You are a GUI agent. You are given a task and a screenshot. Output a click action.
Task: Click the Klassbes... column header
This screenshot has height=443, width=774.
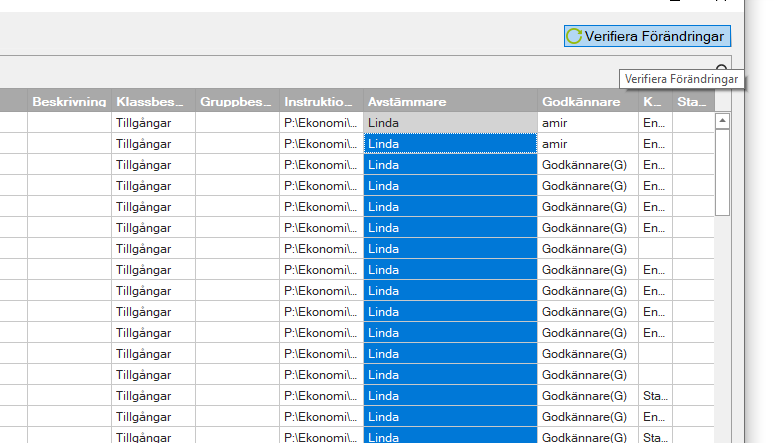(x=154, y=101)
